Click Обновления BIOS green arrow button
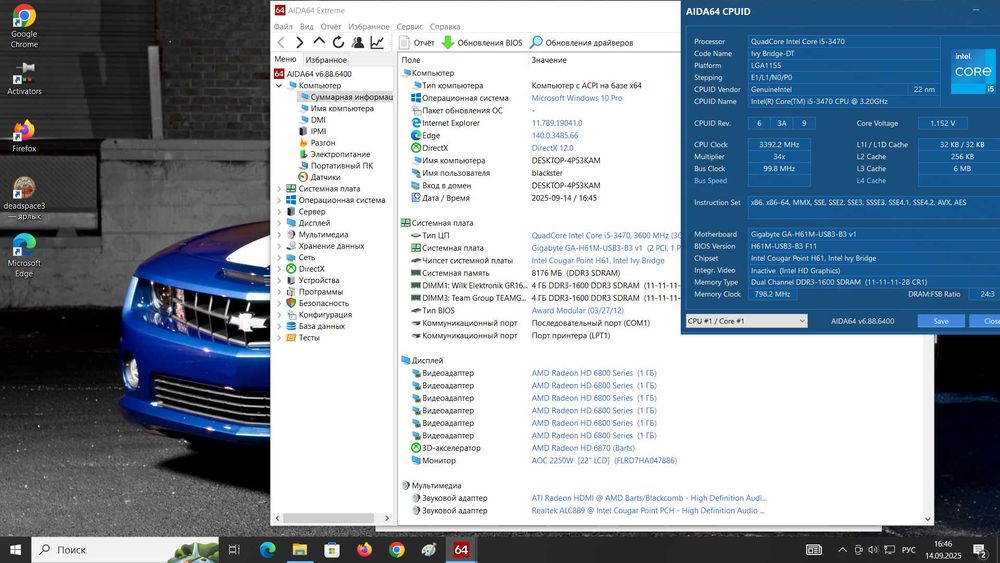The height and width of the screenshot is (563, 1000). click(482, 43)
